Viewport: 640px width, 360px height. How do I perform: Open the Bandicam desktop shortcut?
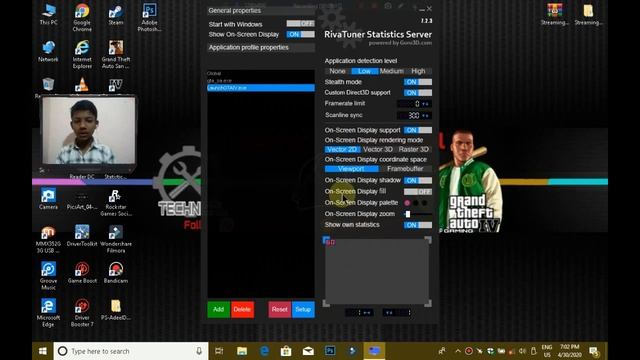click(116, 272)
